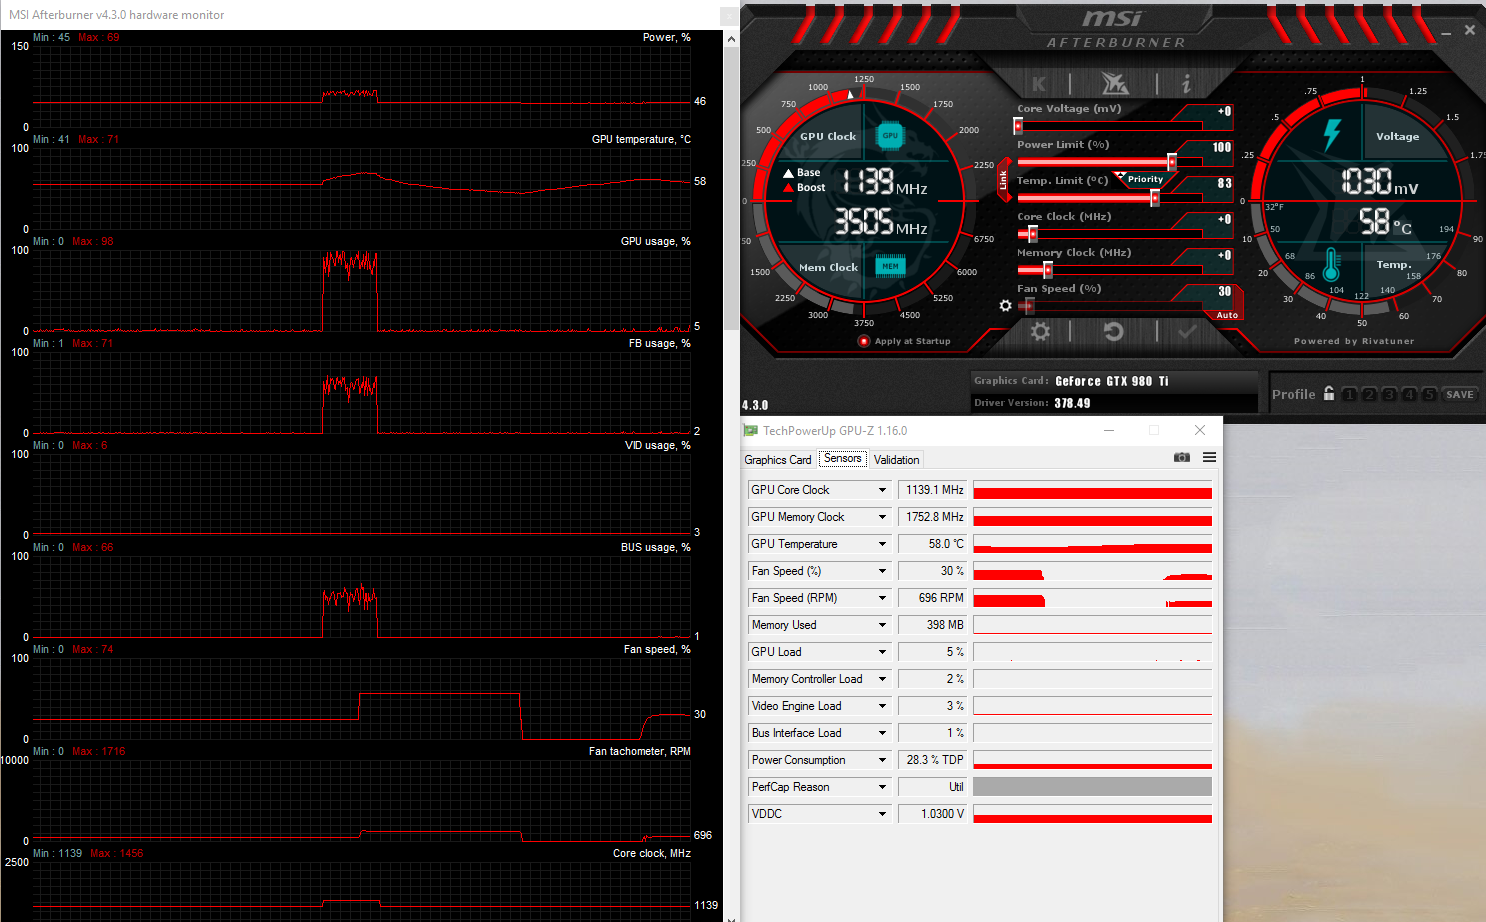1486x922 pixels.
Task: Open the information i icon in Afterburner
Action: point(1186,84)
